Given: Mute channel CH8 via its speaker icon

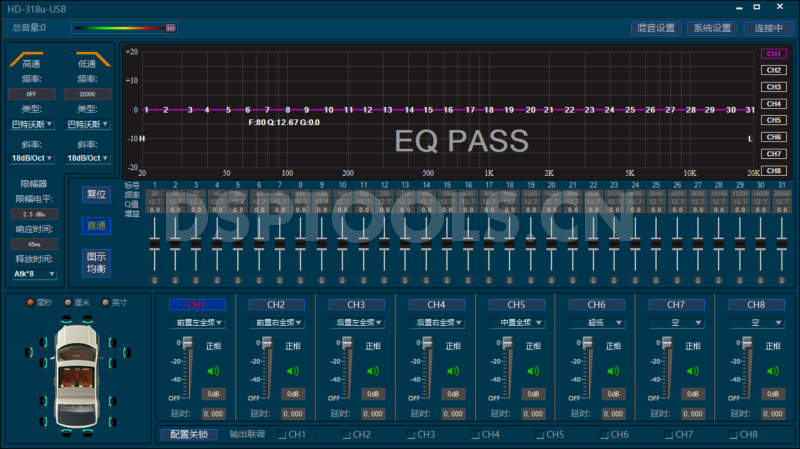Looking at the screenshot, I should coord(773,371).
